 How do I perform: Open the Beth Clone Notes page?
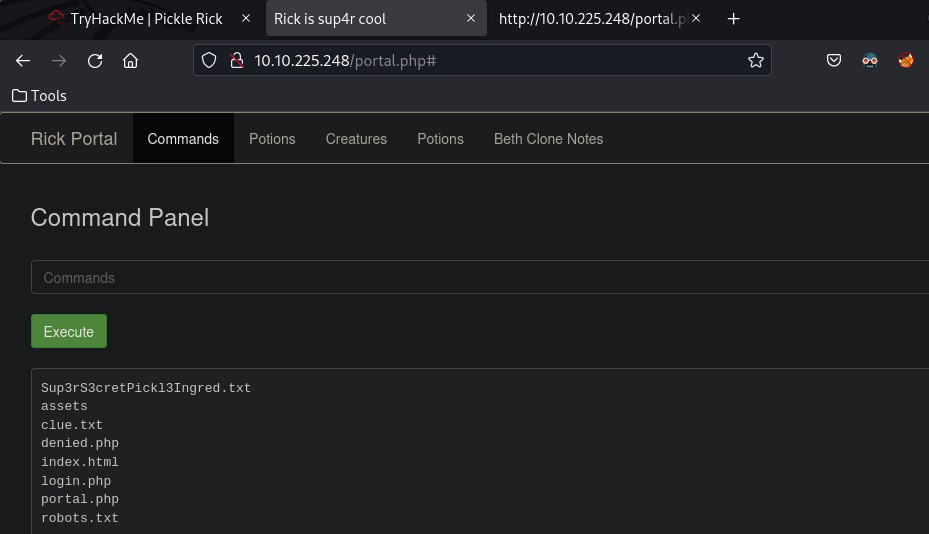pos(548,139)
